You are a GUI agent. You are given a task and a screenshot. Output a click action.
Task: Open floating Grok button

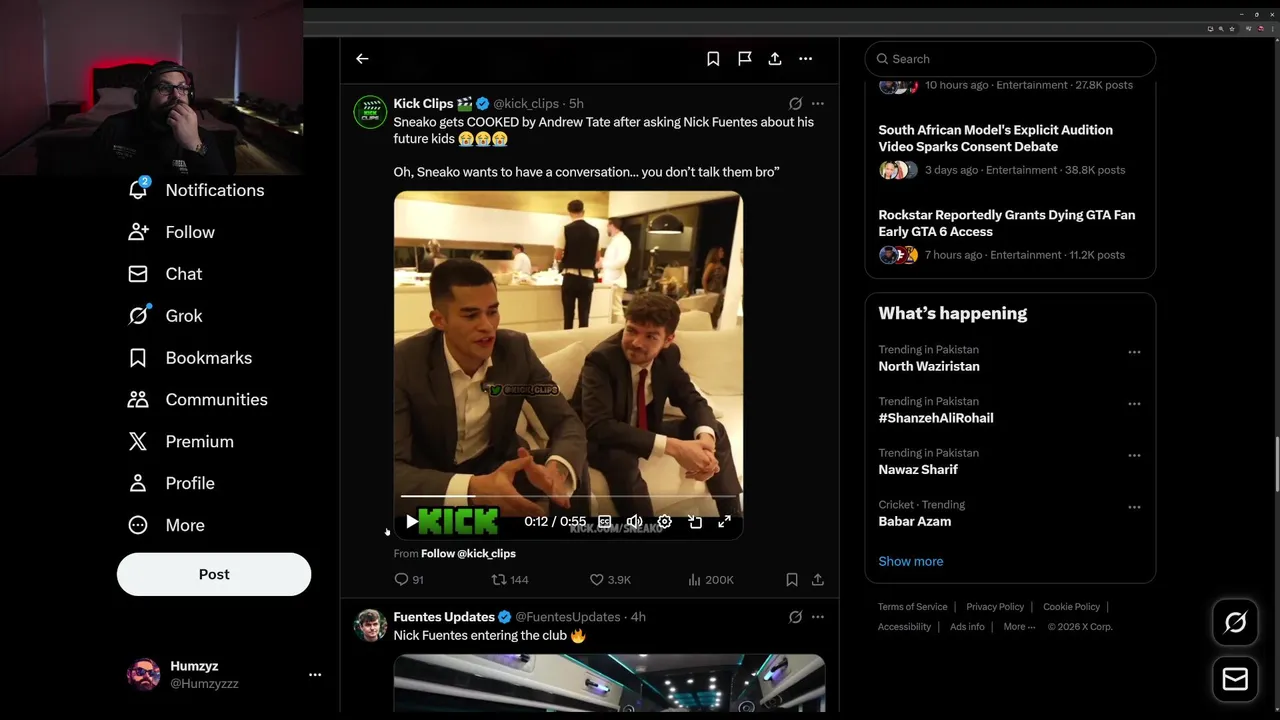click(1235, 623)
